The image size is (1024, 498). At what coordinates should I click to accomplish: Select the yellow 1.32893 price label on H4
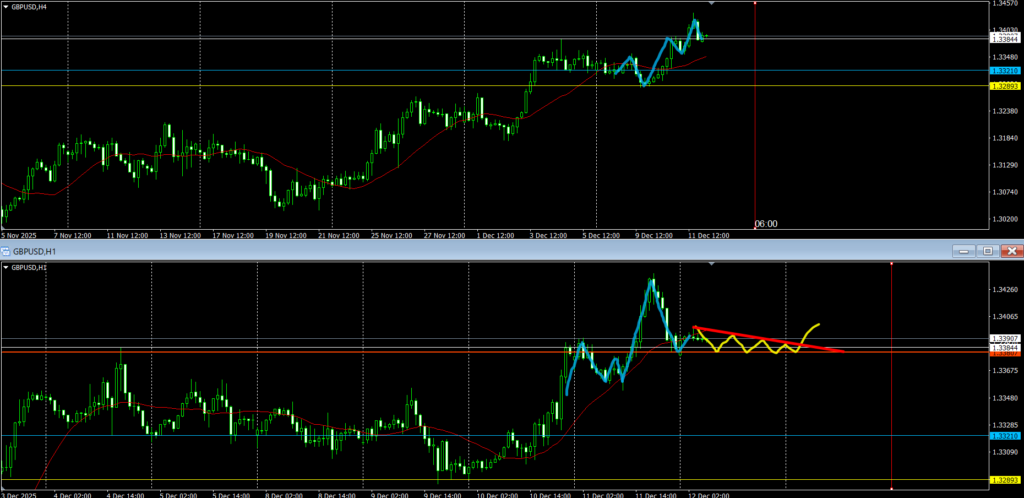click(x=1004, y=86)
